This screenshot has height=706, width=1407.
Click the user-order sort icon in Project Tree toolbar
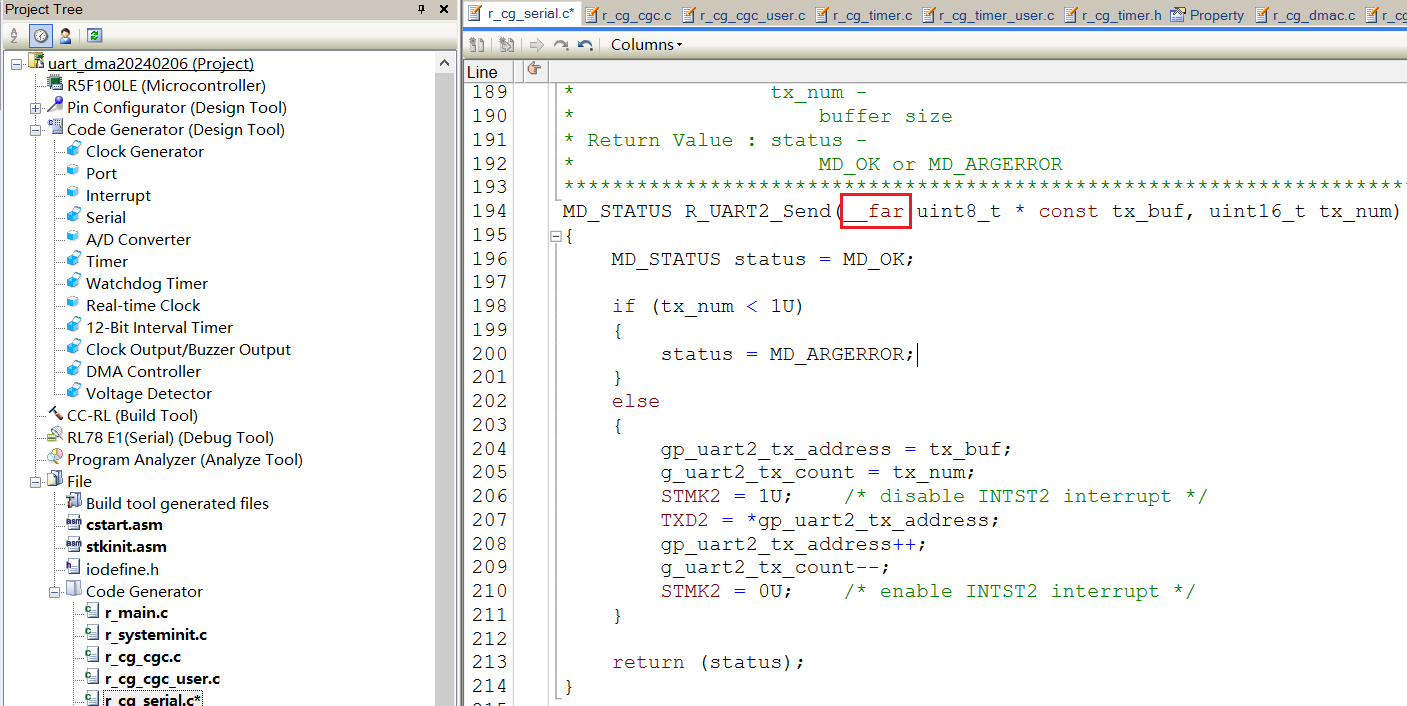click(x=65, y=35)
